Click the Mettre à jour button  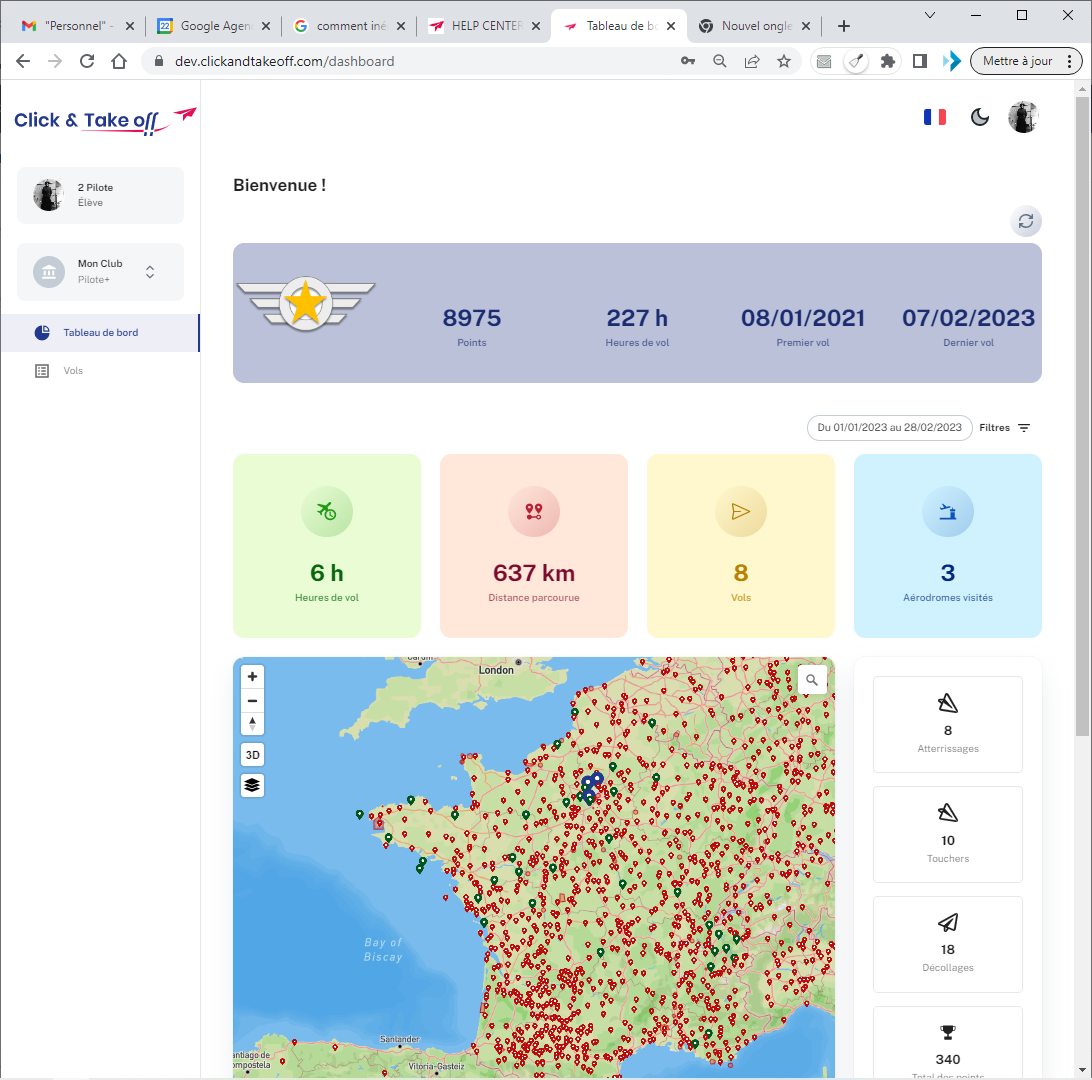pos(1025,61)
